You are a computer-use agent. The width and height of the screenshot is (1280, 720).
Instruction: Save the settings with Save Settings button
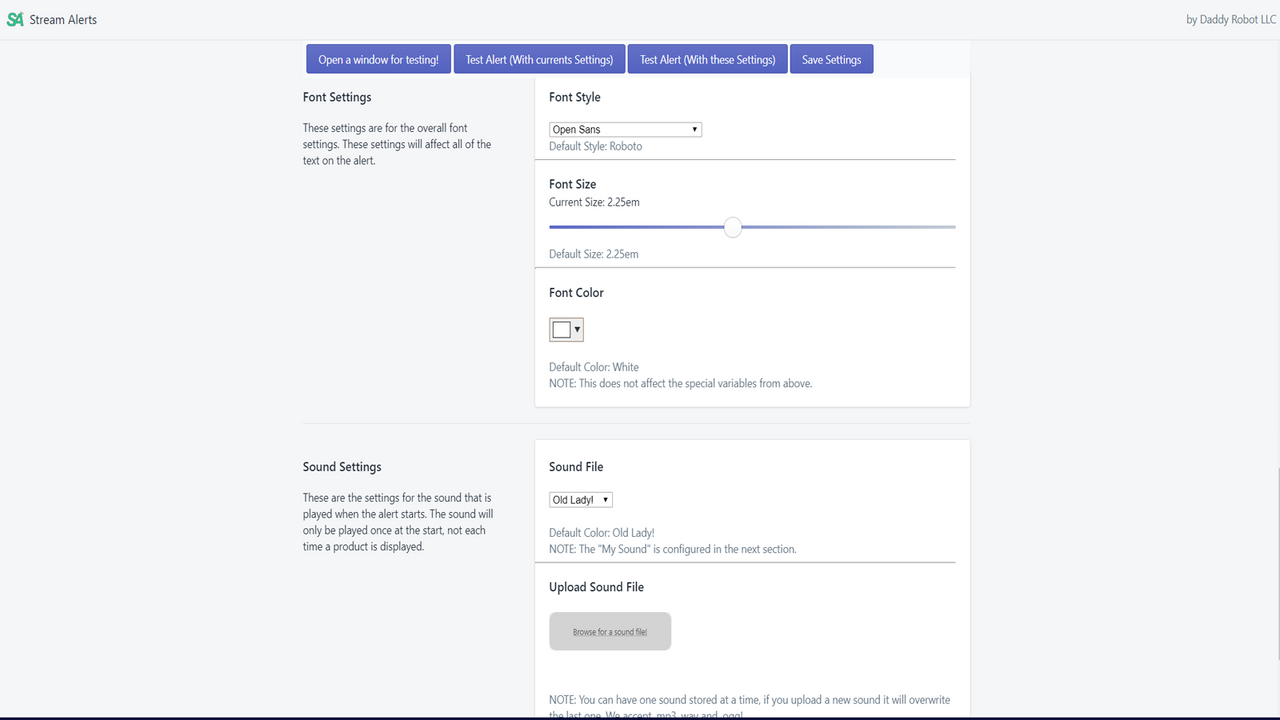click(831, 59)
